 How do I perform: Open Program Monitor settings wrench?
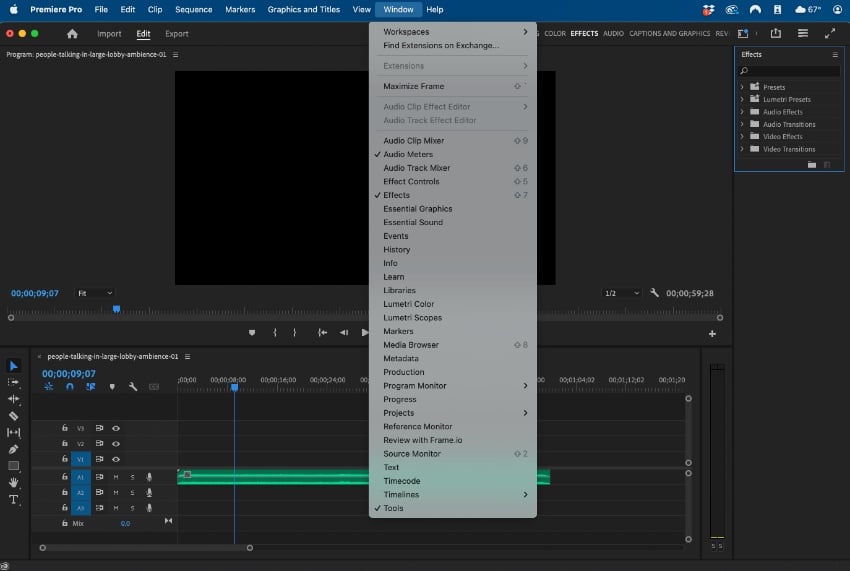(654, 293)
